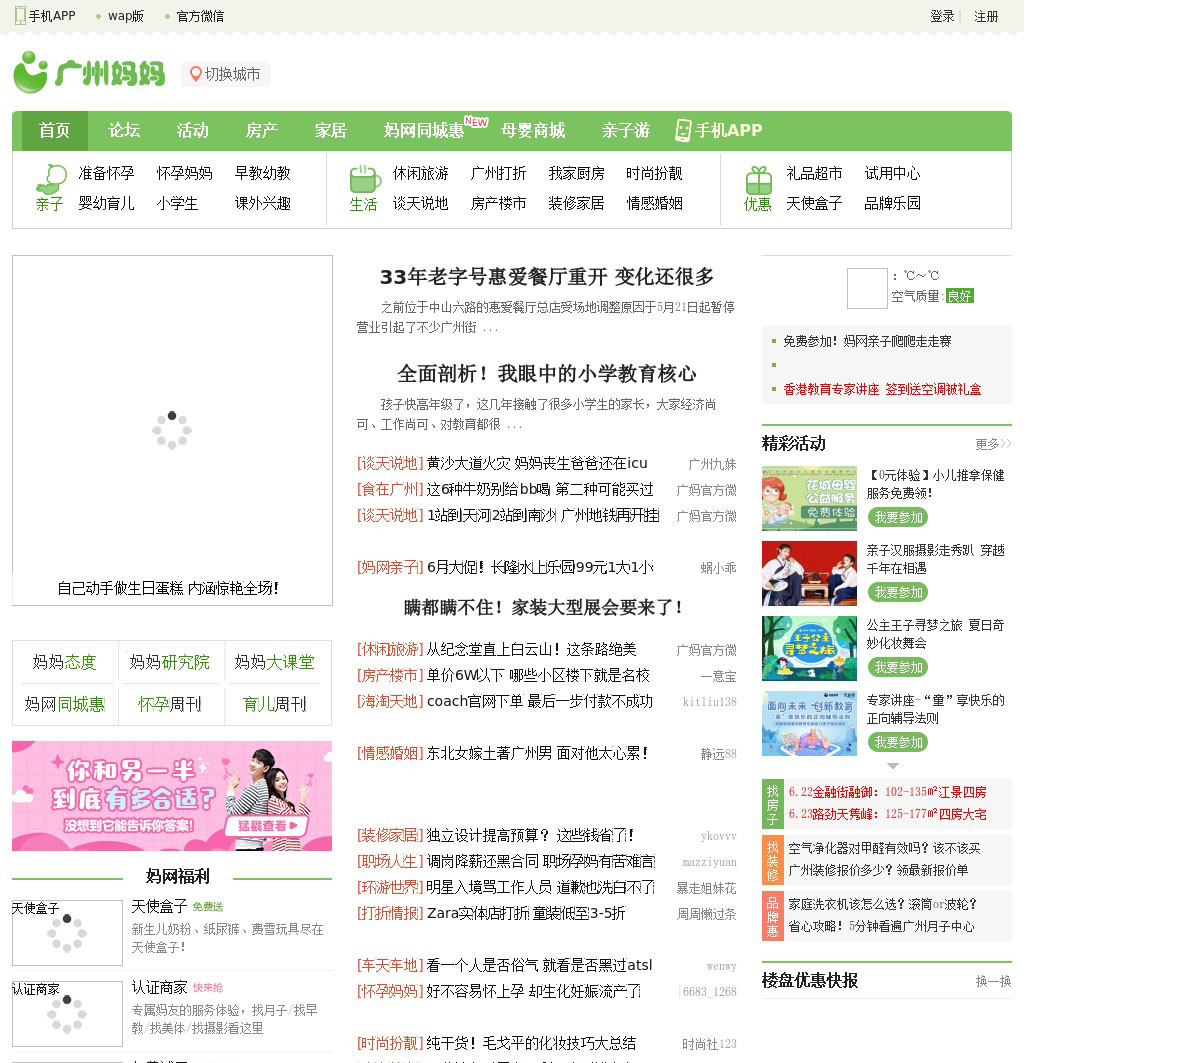This screenshot has width=1200, height=1063.
Task: Open the 论坛 navigation tab
Action: coord(124,131)
